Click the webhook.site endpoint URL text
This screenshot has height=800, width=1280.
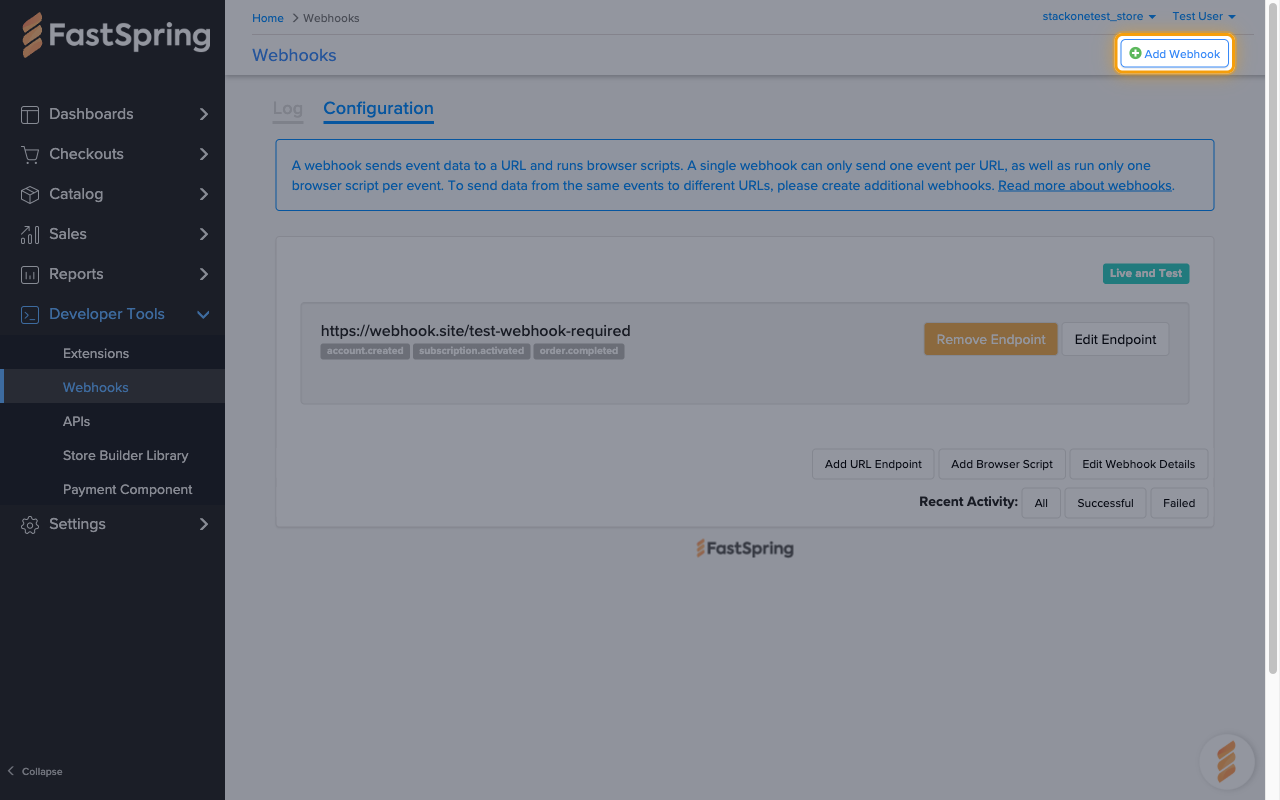[475, 330]
